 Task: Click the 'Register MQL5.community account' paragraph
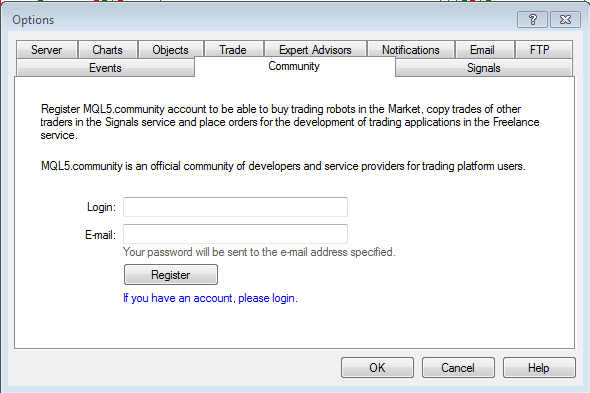(290, 122)
